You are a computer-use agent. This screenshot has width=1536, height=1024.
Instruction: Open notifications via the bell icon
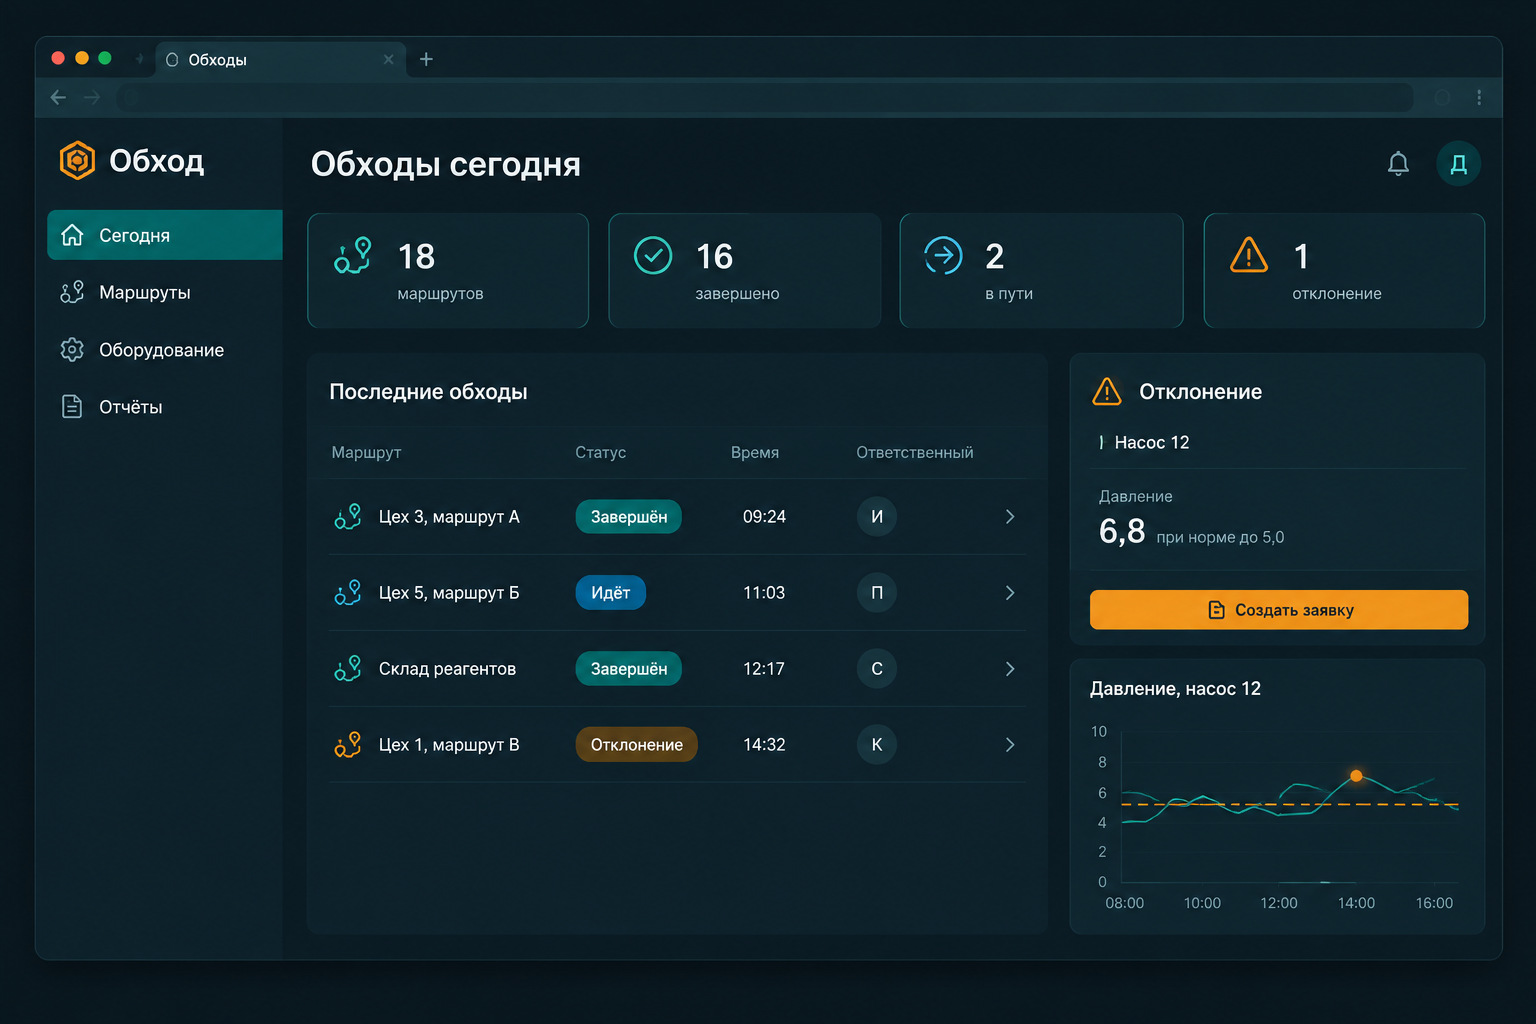1398,164
